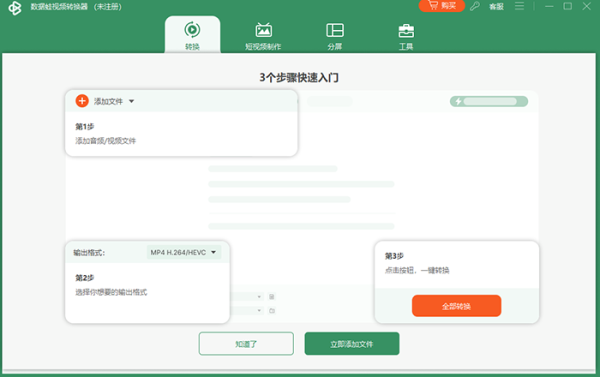
Task: Click the key register icon
Action: [475, 6]
